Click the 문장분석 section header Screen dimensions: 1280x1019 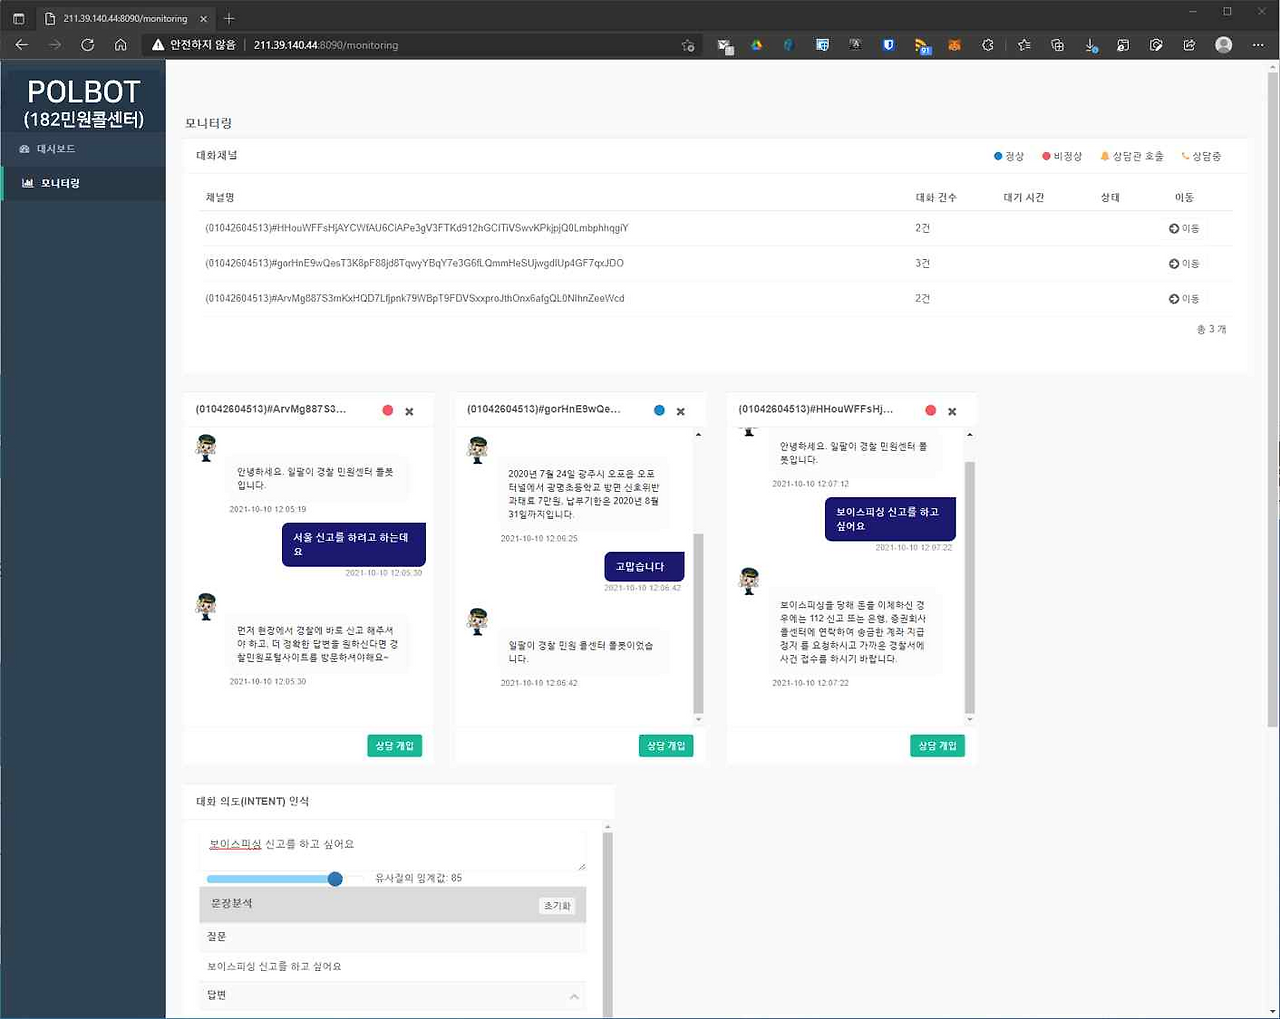pyautogui.click(x=393, y=904)
